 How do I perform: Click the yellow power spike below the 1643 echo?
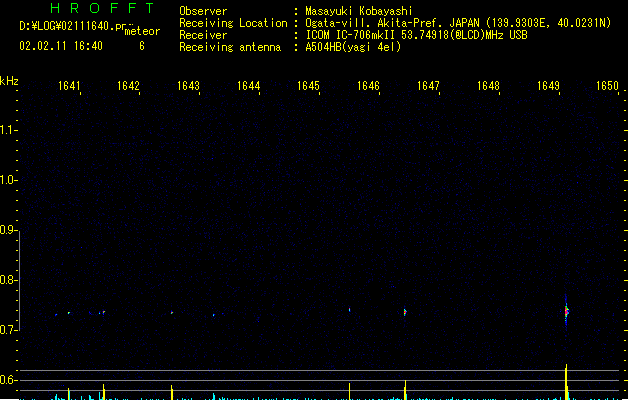(x=172, y=392)
